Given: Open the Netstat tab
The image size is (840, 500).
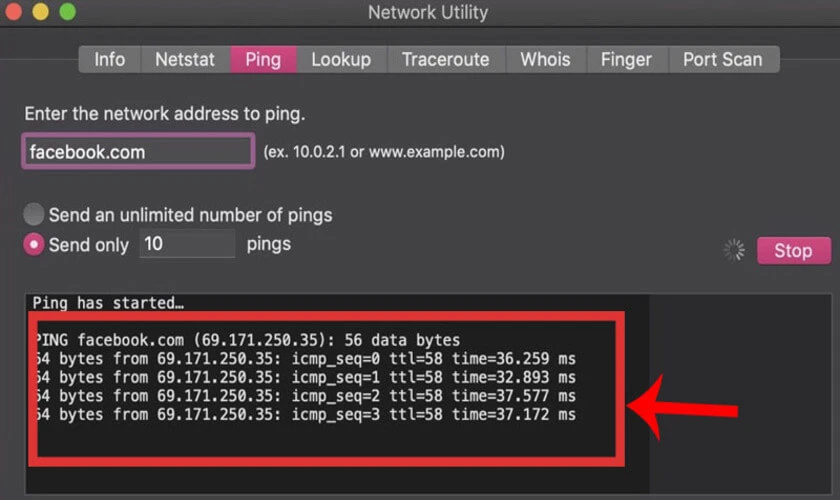Looking at the screenshot, I should point(185,59).
